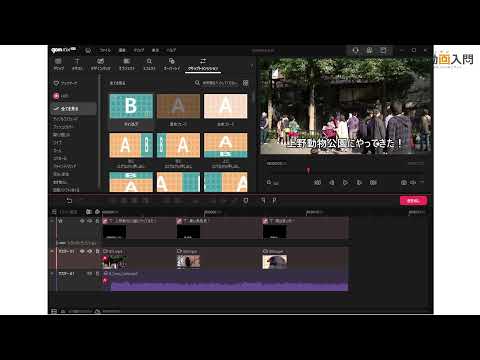Toggle the lock icon on the media track
Viewport: 480px width, 360px height.
pos(98,251)
